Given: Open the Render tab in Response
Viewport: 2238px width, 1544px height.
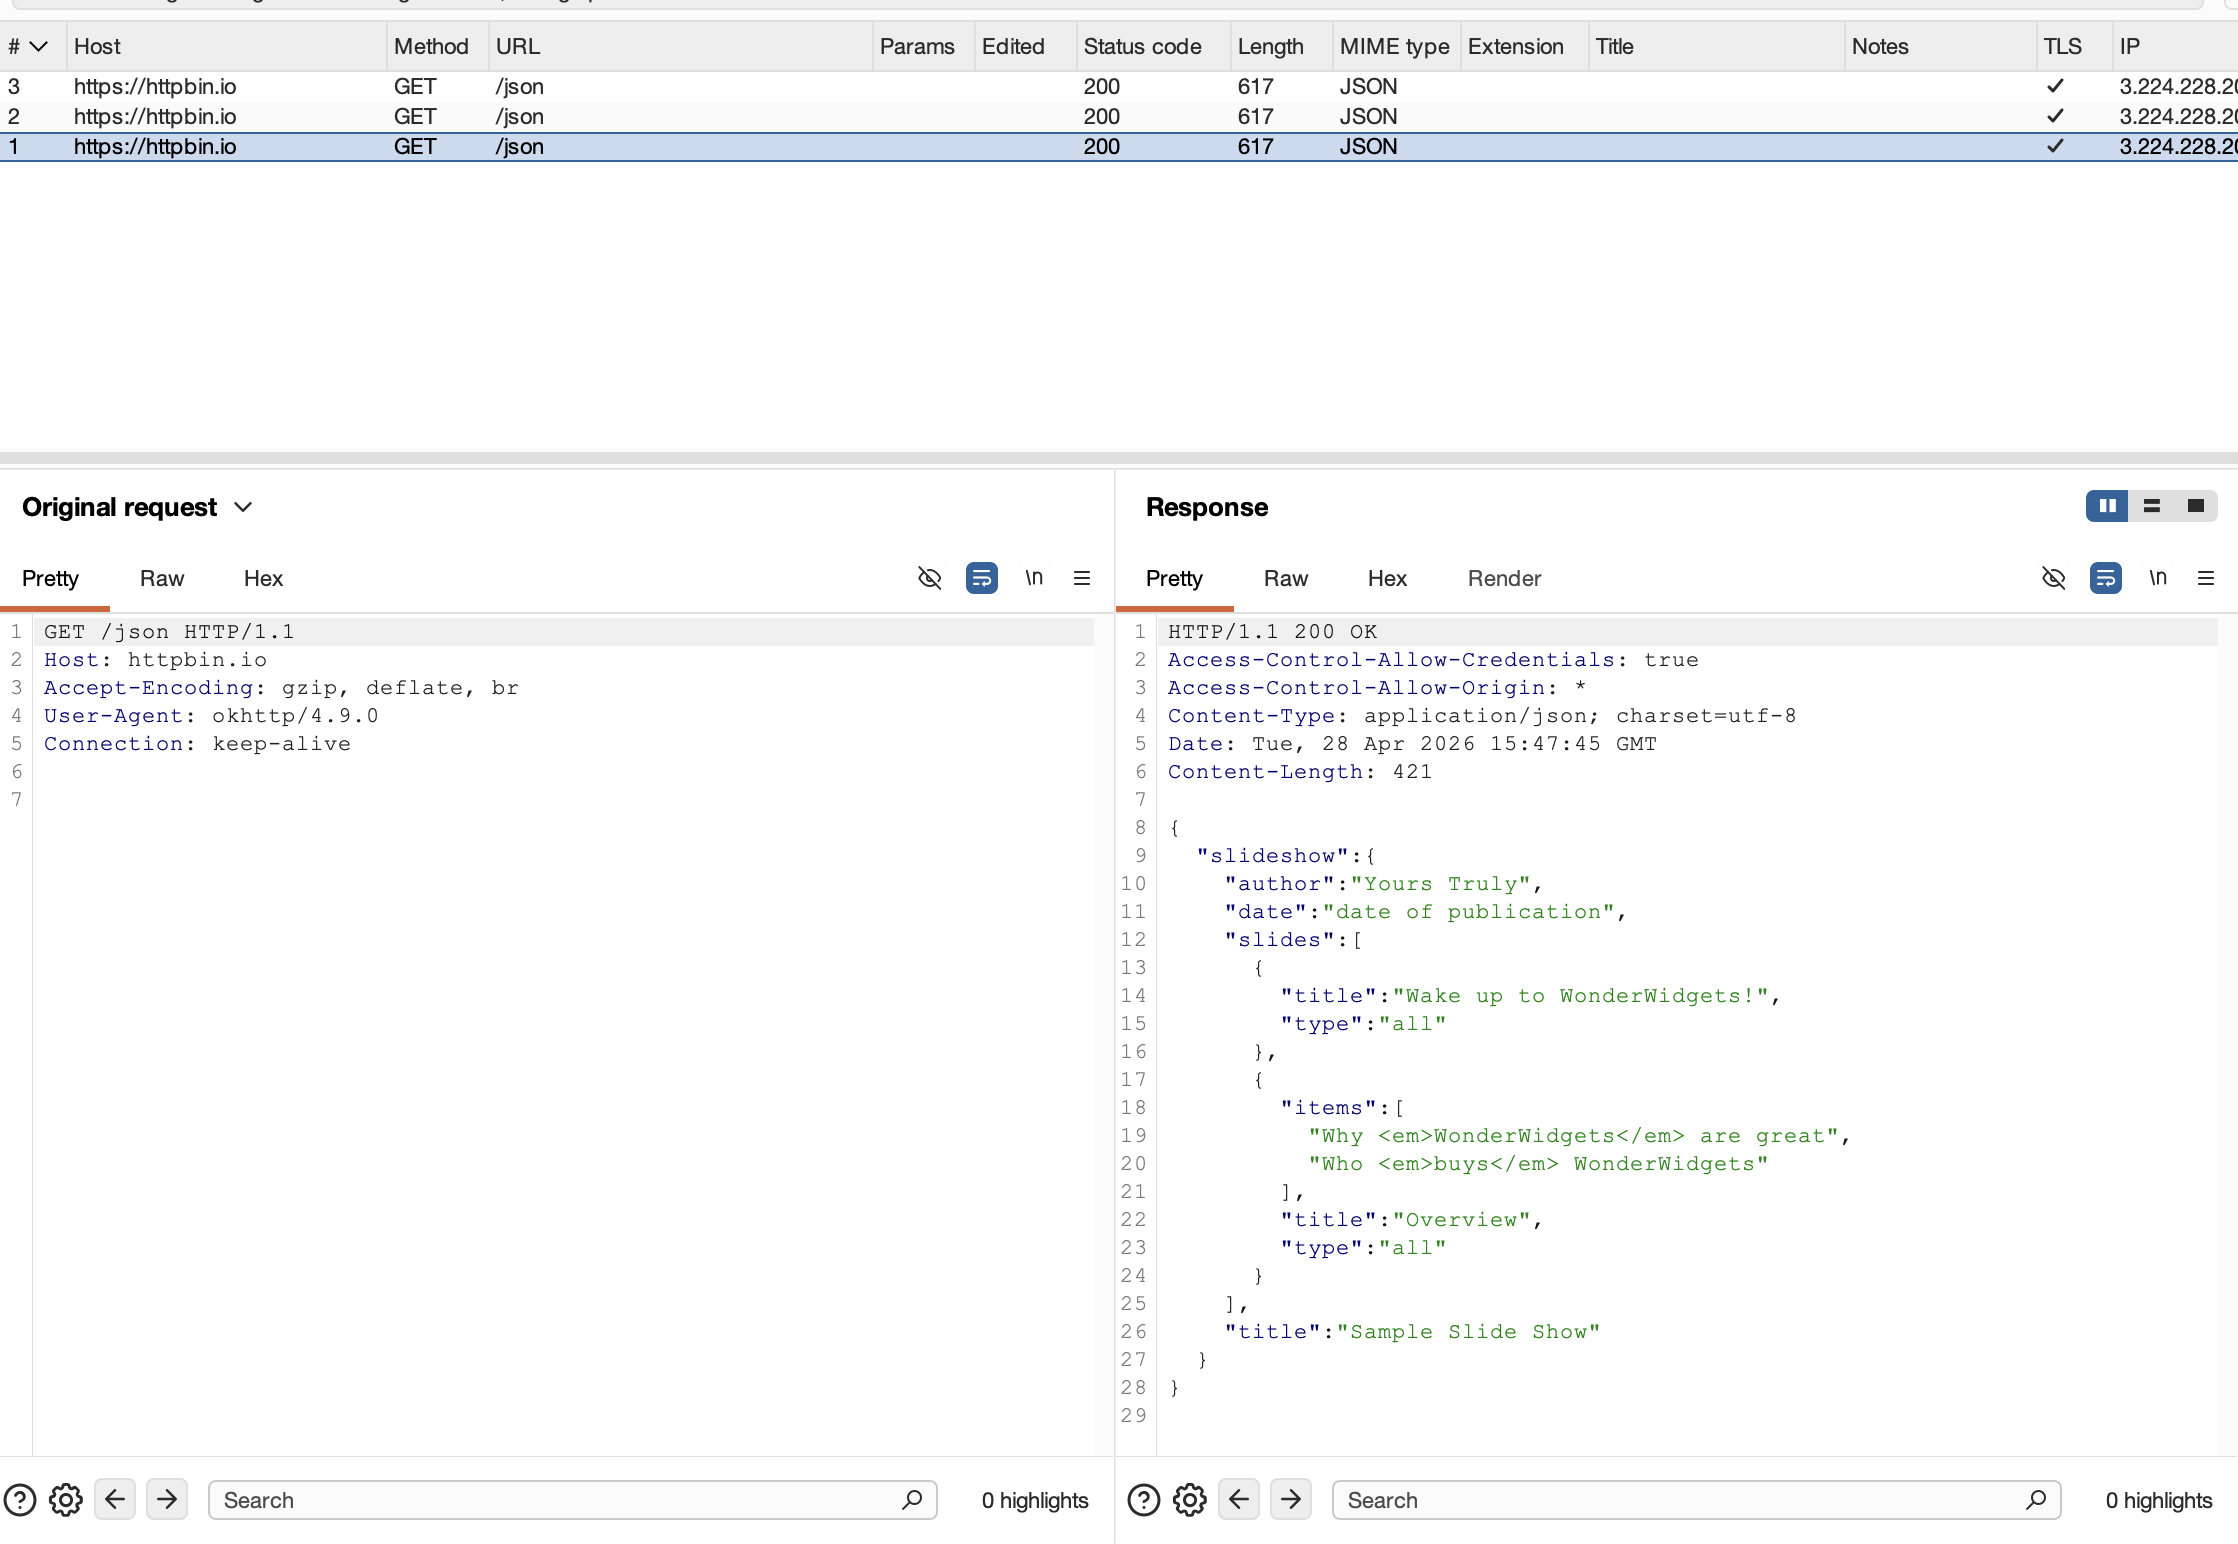Looking at the screenshot, I should pyautogui.click(x=1504, y=578).
